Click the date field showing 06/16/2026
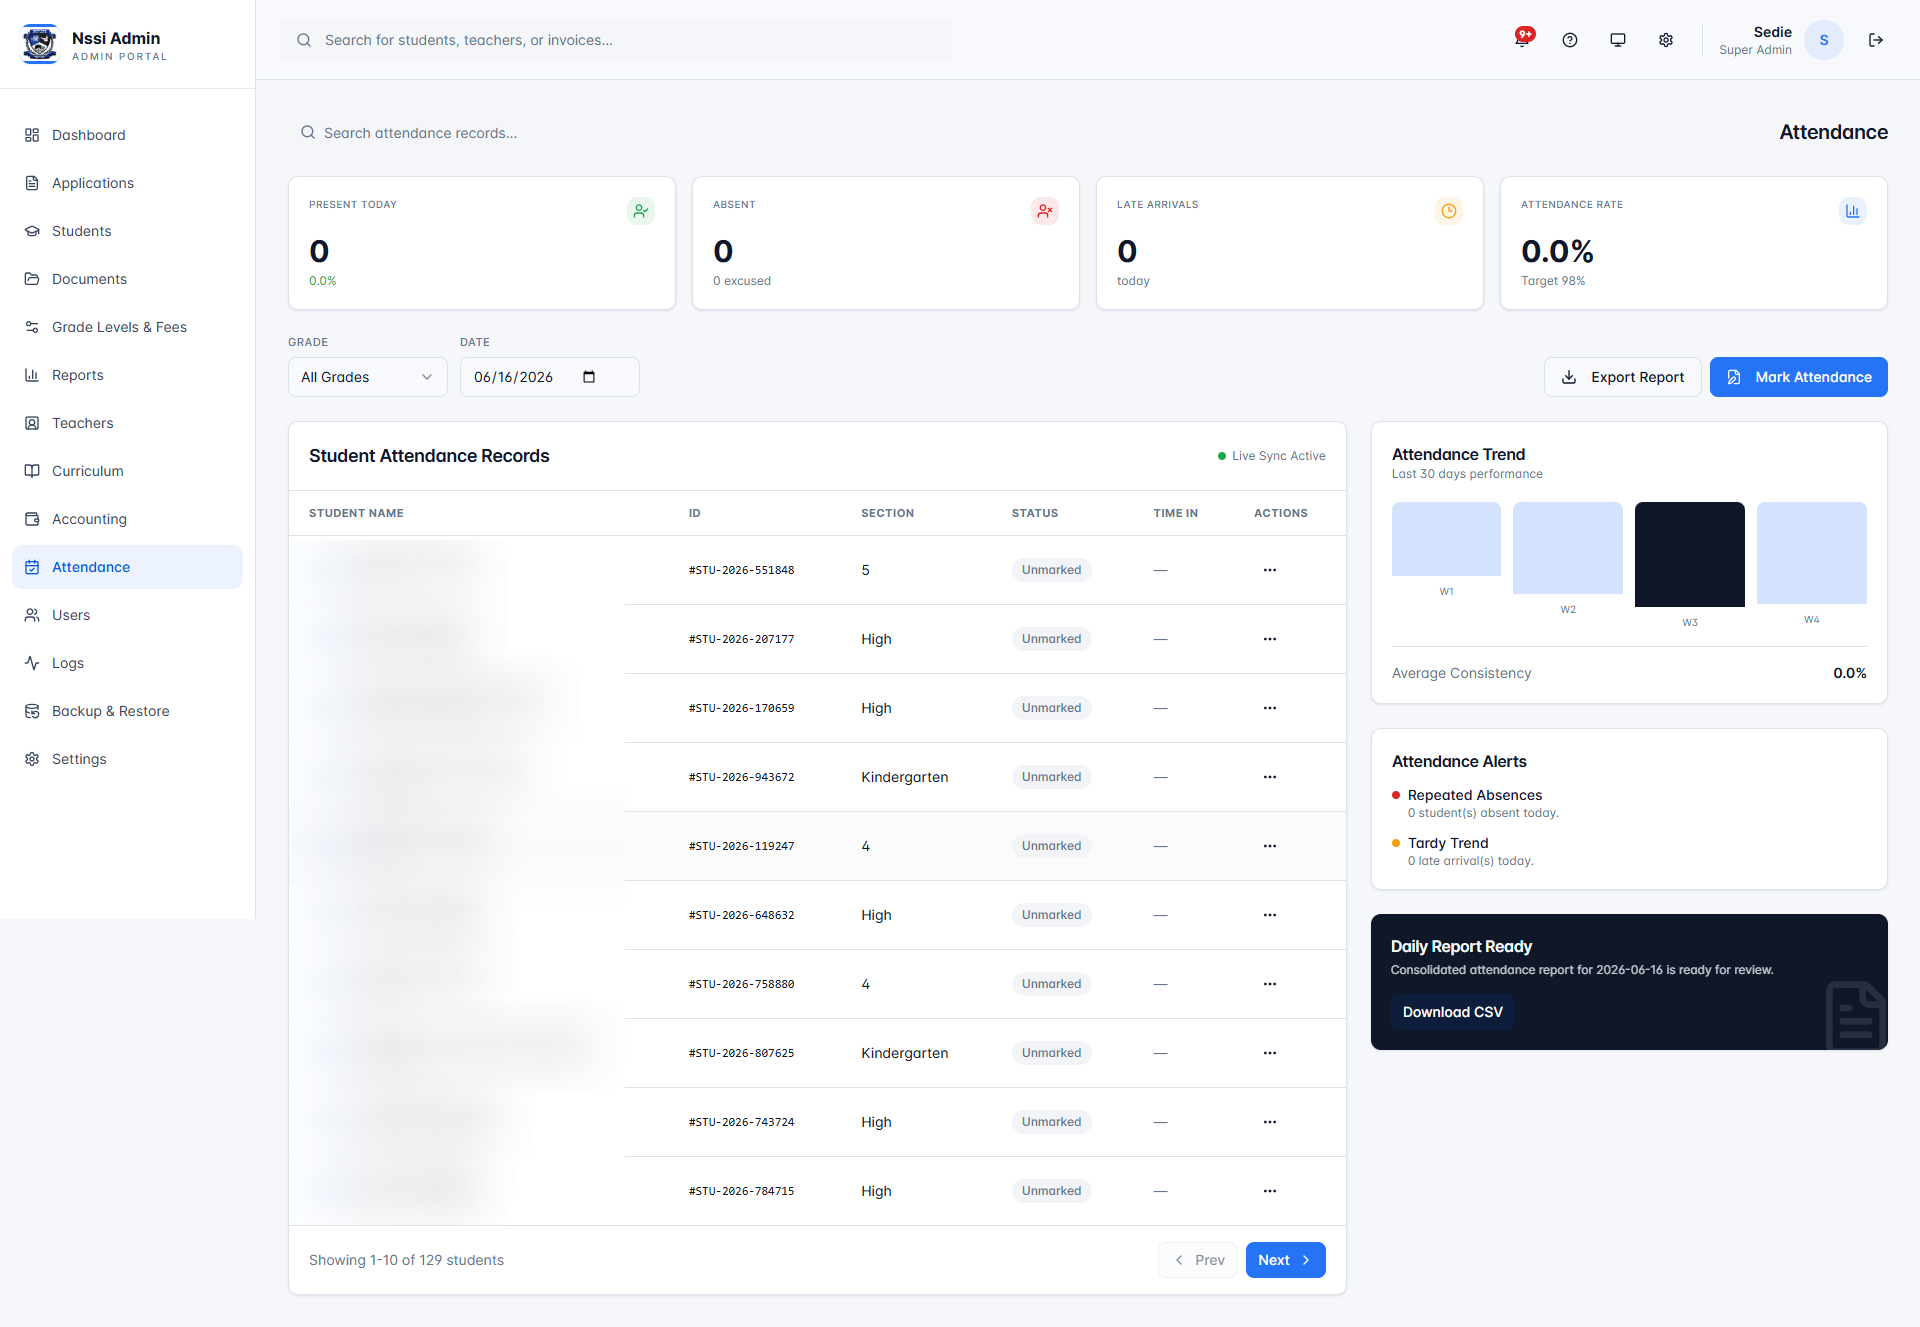The width and height of the screenshot is (1920, 1327). click(x=549, y=377)
